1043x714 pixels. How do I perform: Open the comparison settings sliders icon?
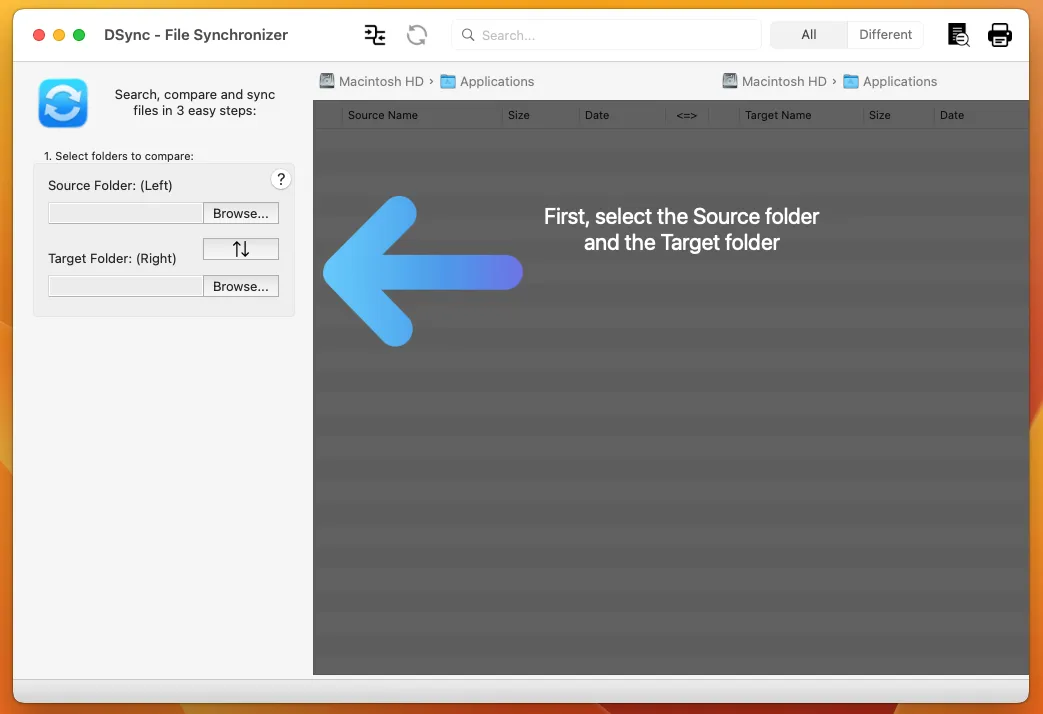click(x=375, y=35)
